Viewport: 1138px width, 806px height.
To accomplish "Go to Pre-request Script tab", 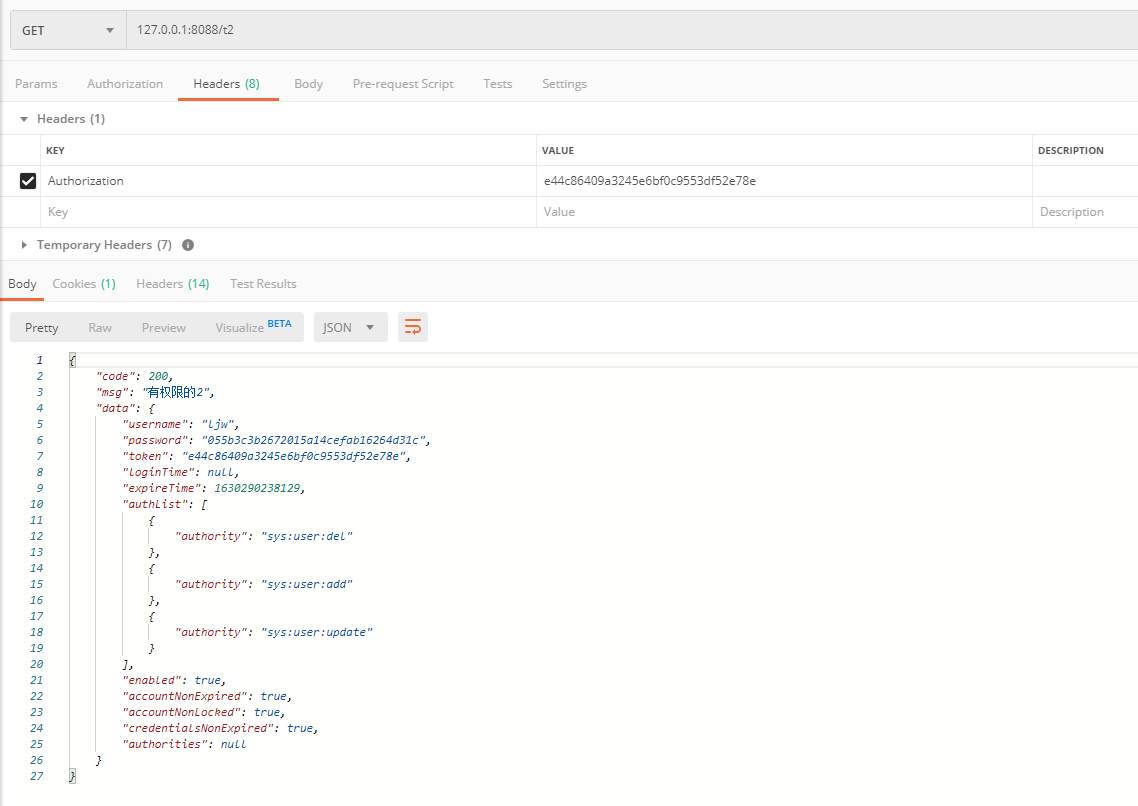I will (x=403, y=84).
